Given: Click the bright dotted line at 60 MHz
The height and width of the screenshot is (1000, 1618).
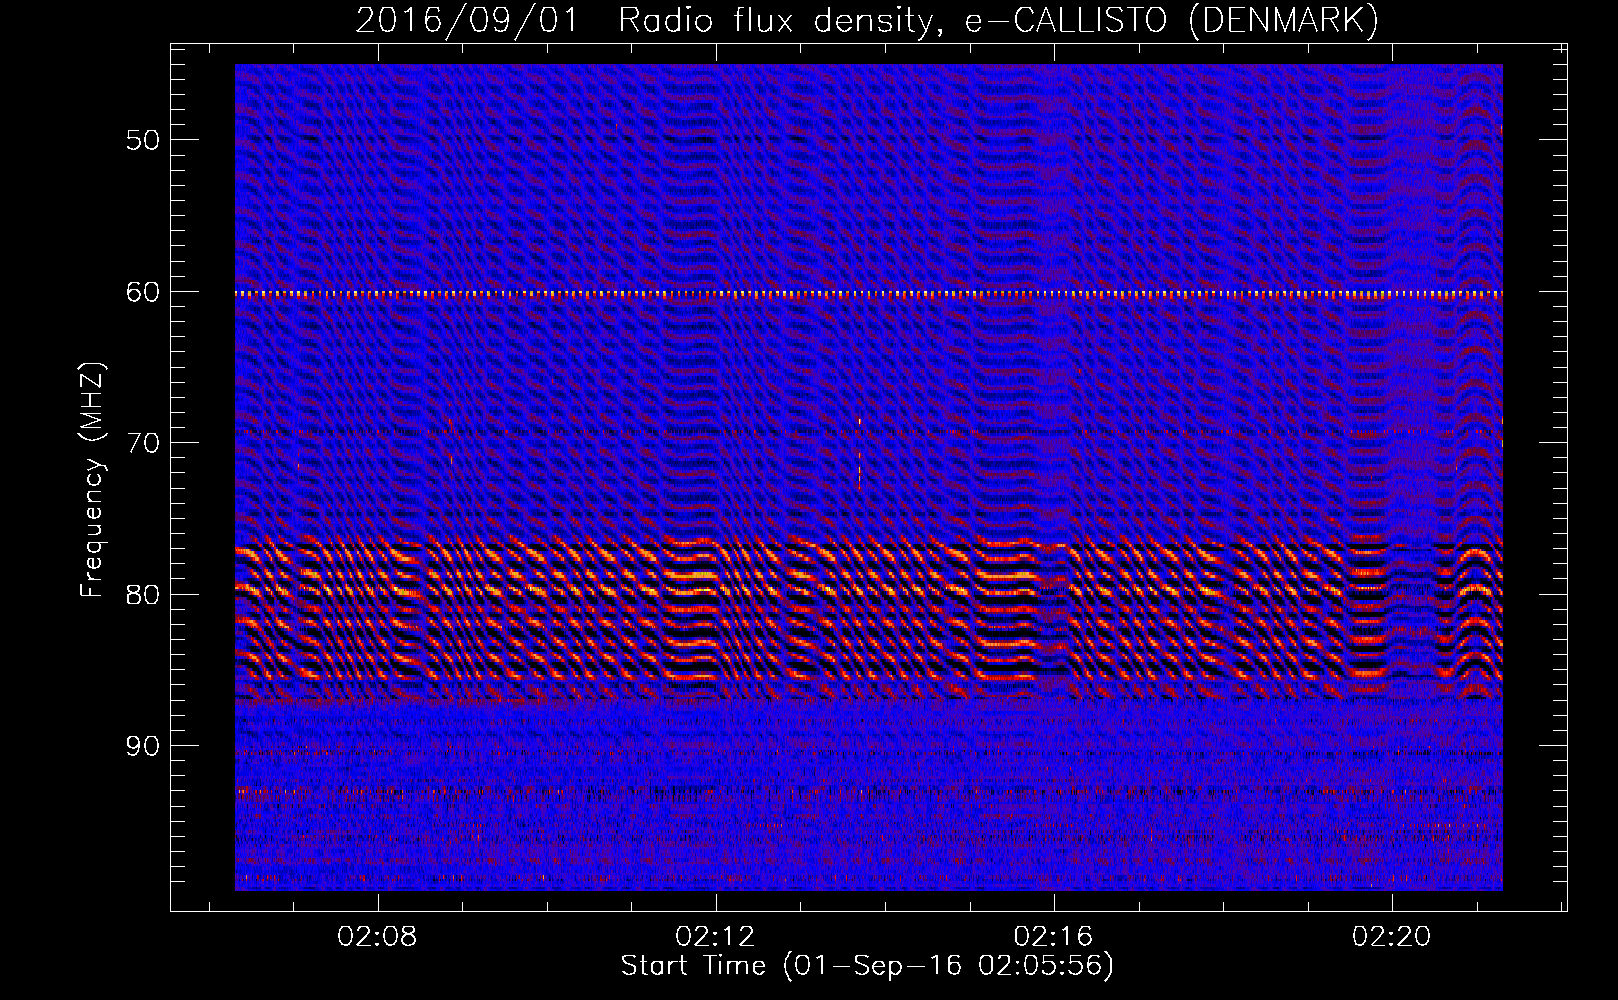Looking at the screenshot, I should coord(869,295).
